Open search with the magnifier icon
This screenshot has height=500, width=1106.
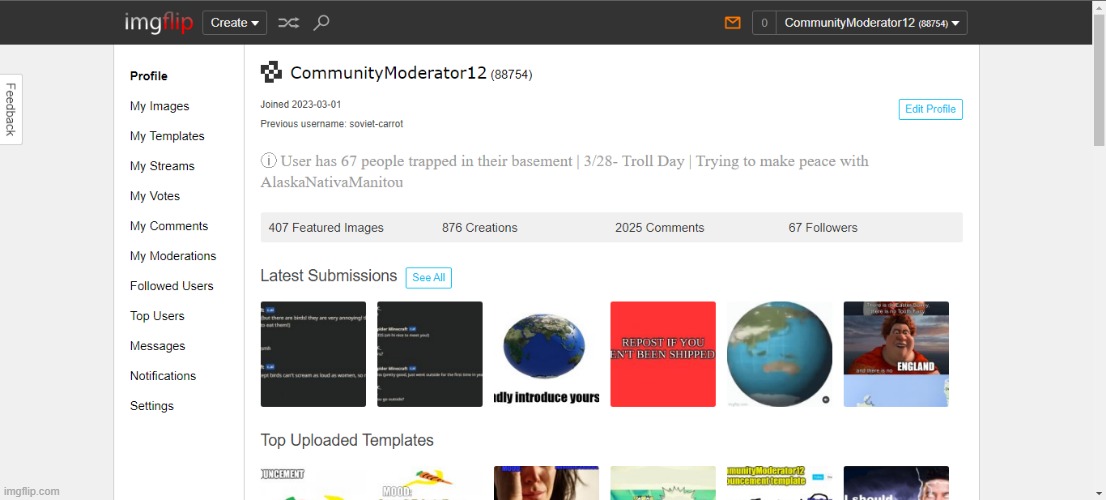321,23
